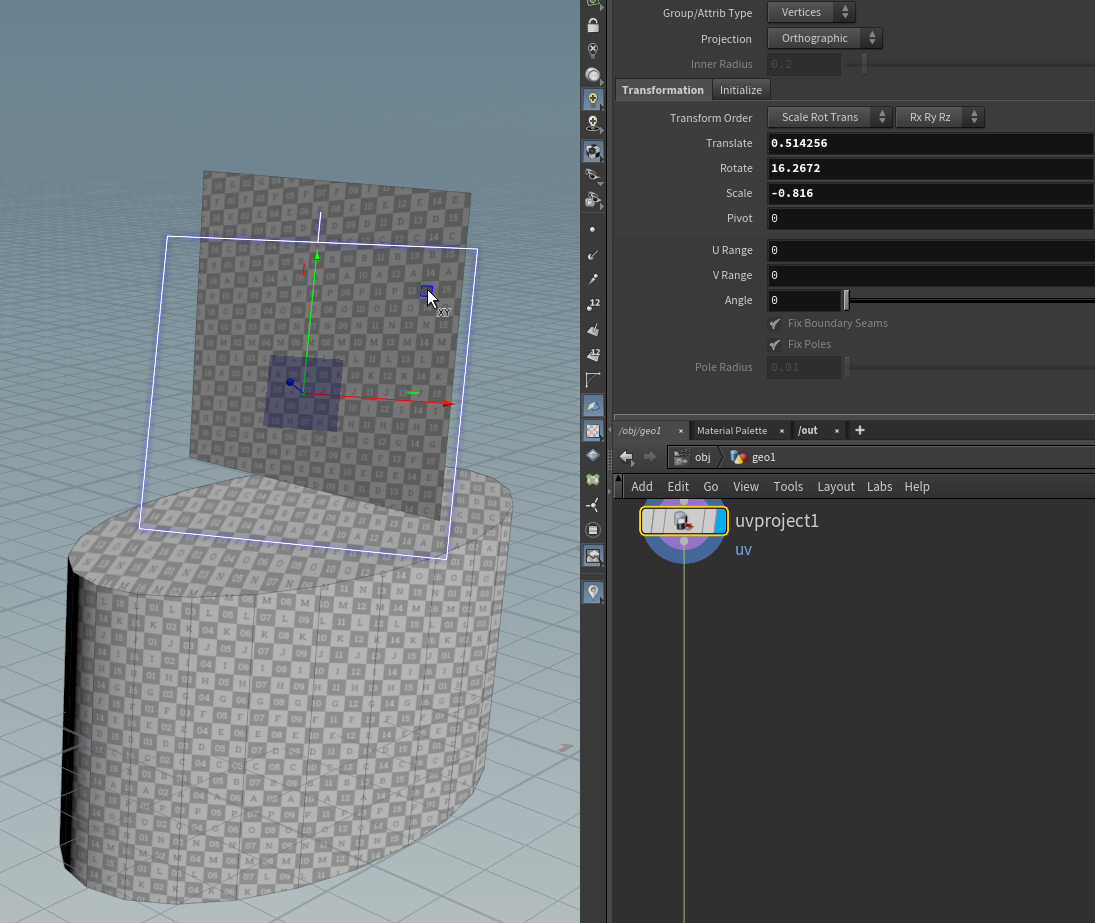Toggle the blue display flag on uvproject1 node

pyautogui.click(x=721, y=521)
